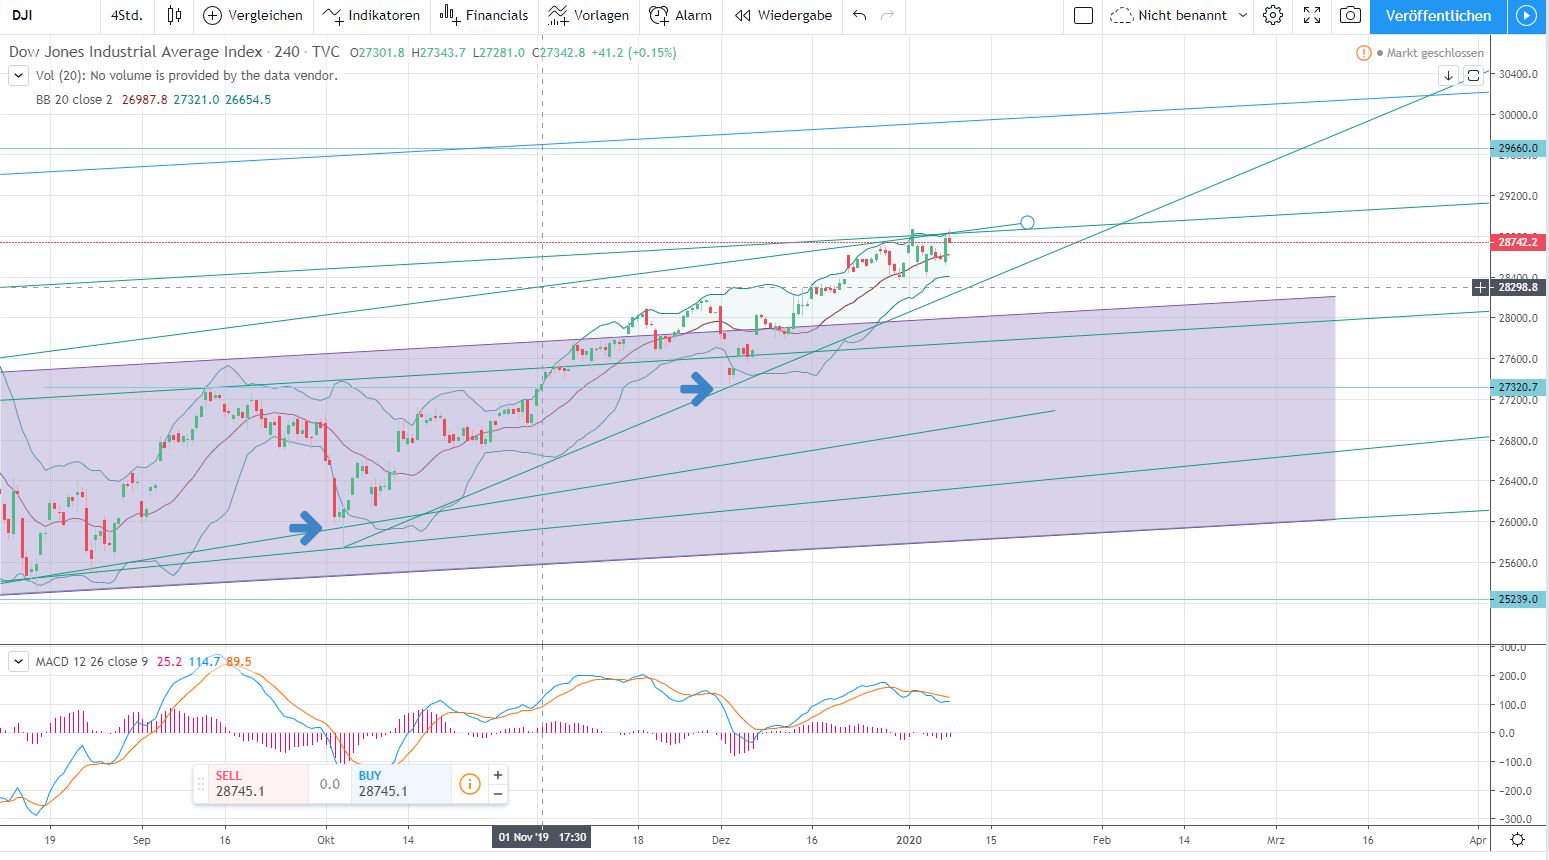The height and width of the screenshot is (860, 1549).
Task: Click the 29660.0 horizontal line price label
Action: [1518, 148]
